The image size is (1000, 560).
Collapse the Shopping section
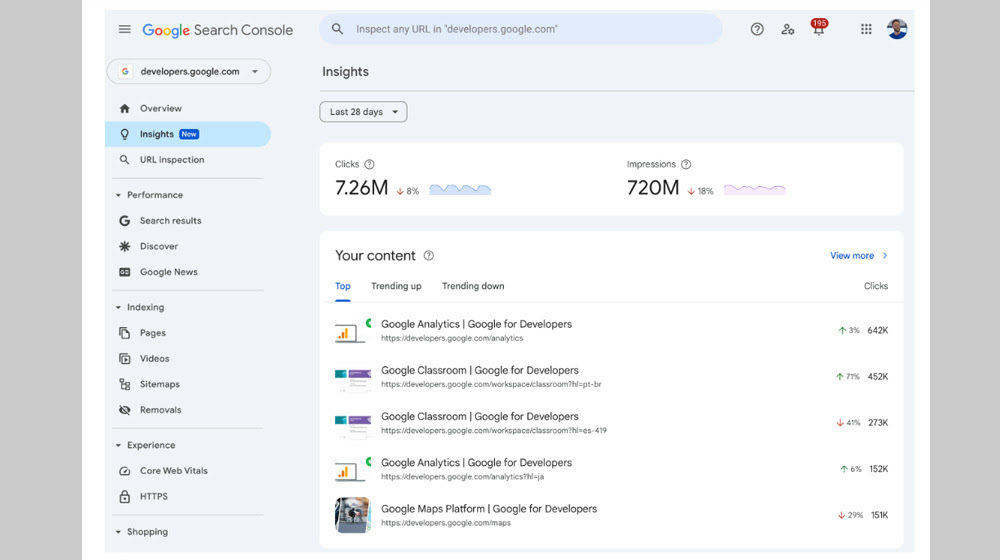click(x=118, y=532)
